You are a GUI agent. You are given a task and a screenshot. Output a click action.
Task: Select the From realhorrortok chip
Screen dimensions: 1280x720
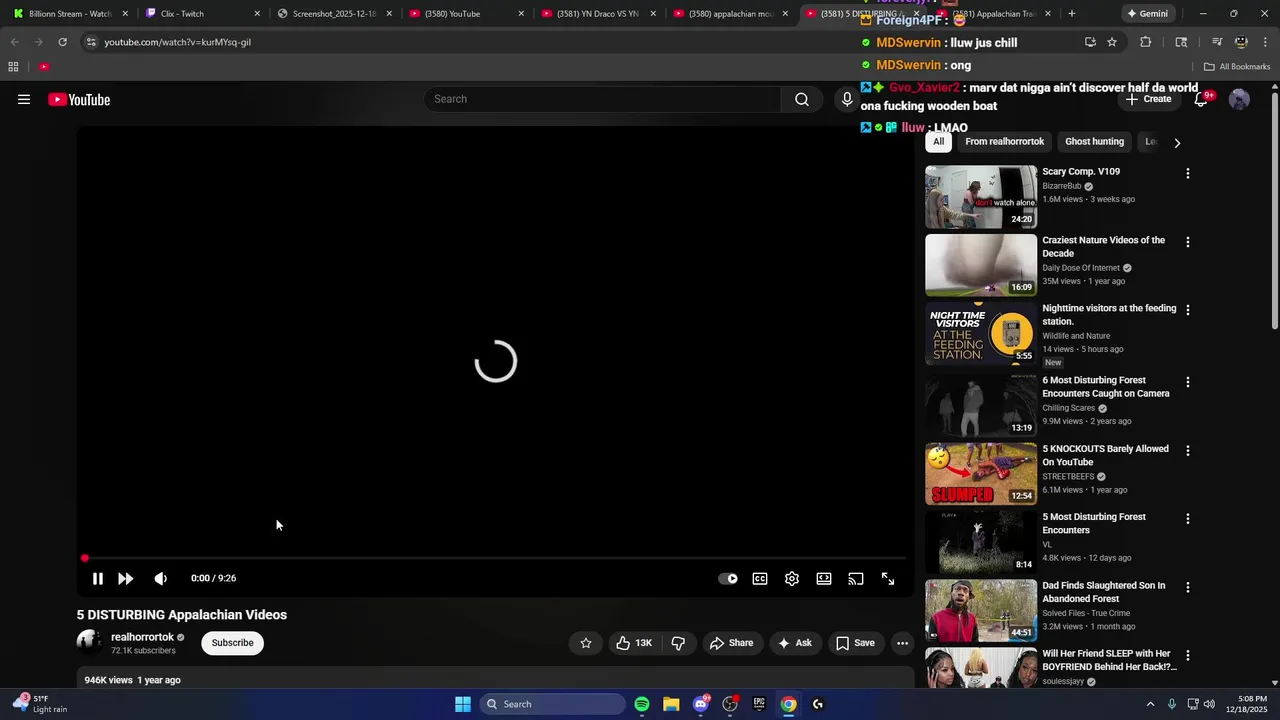pos(1004,142)
